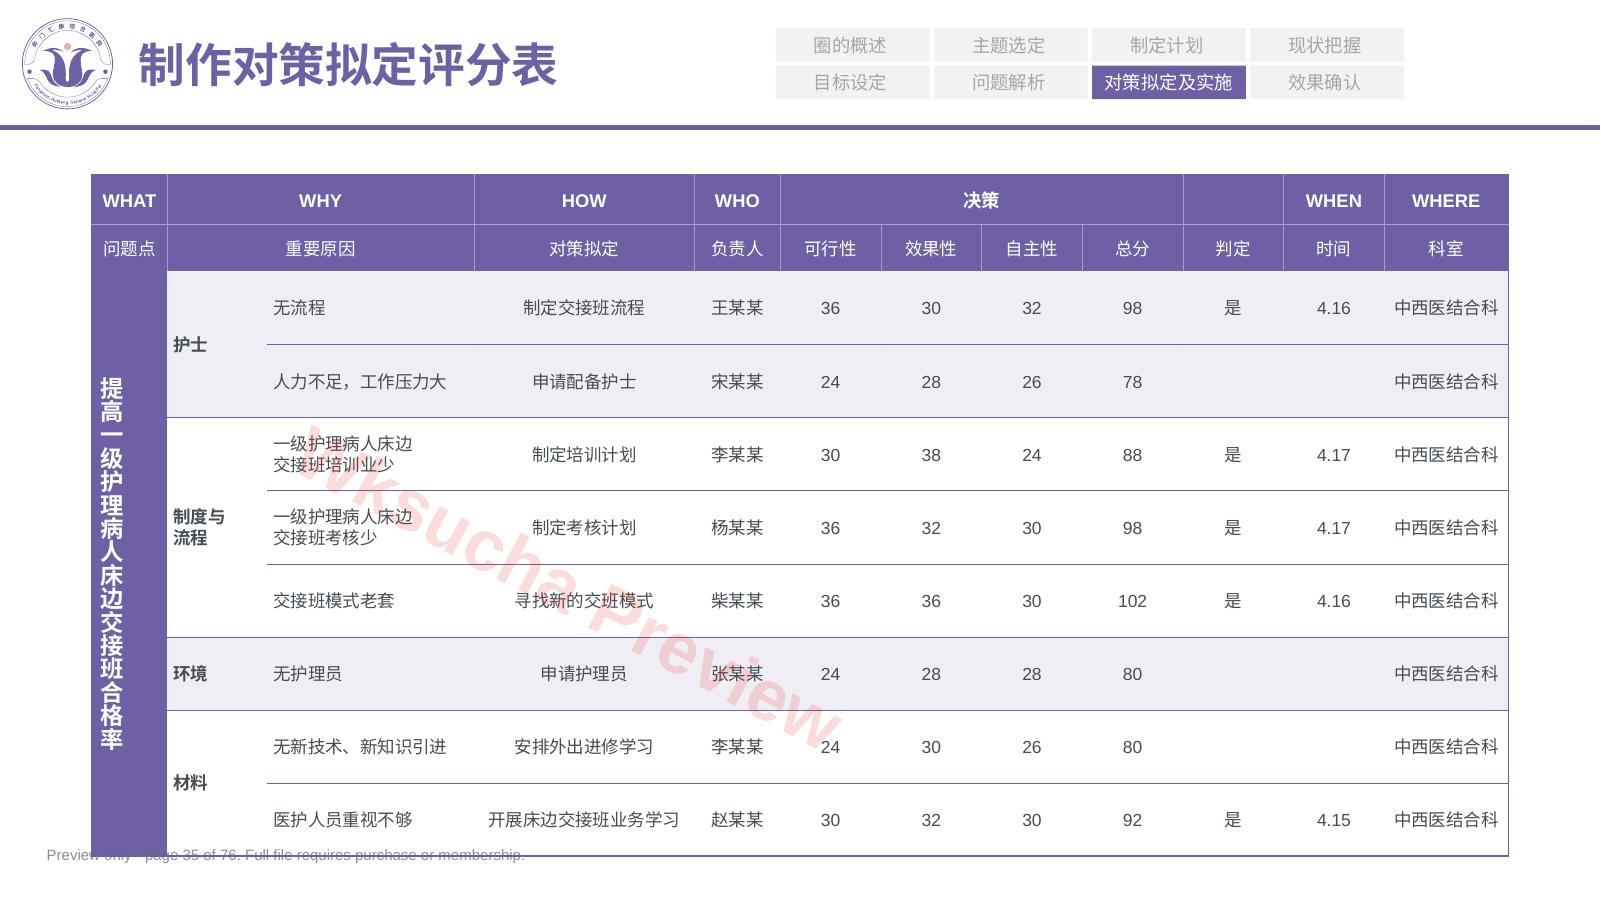Click the preview-only footer notice
This screenshot has height=900, width=1601.
tap(285, 855)
